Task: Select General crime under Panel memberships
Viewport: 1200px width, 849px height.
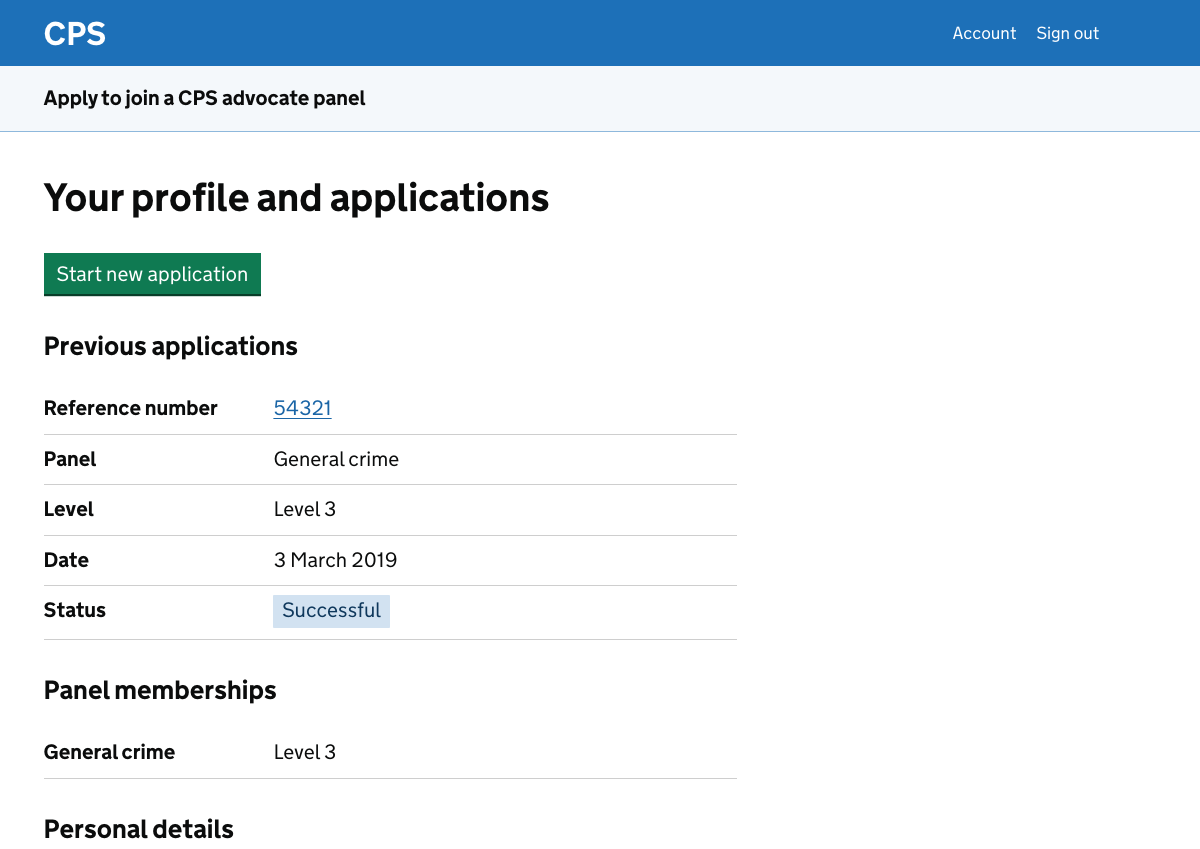Action: [x=109, y=752]
